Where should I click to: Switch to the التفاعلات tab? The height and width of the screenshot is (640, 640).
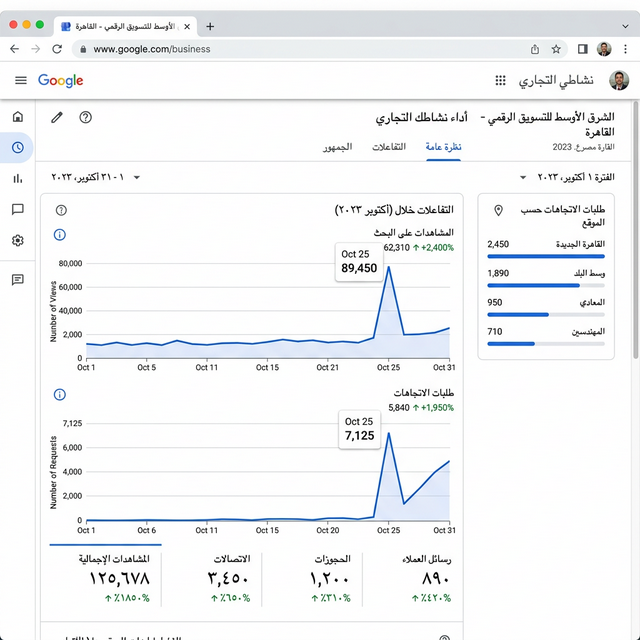pyautogui.click(x=388, y=147)
